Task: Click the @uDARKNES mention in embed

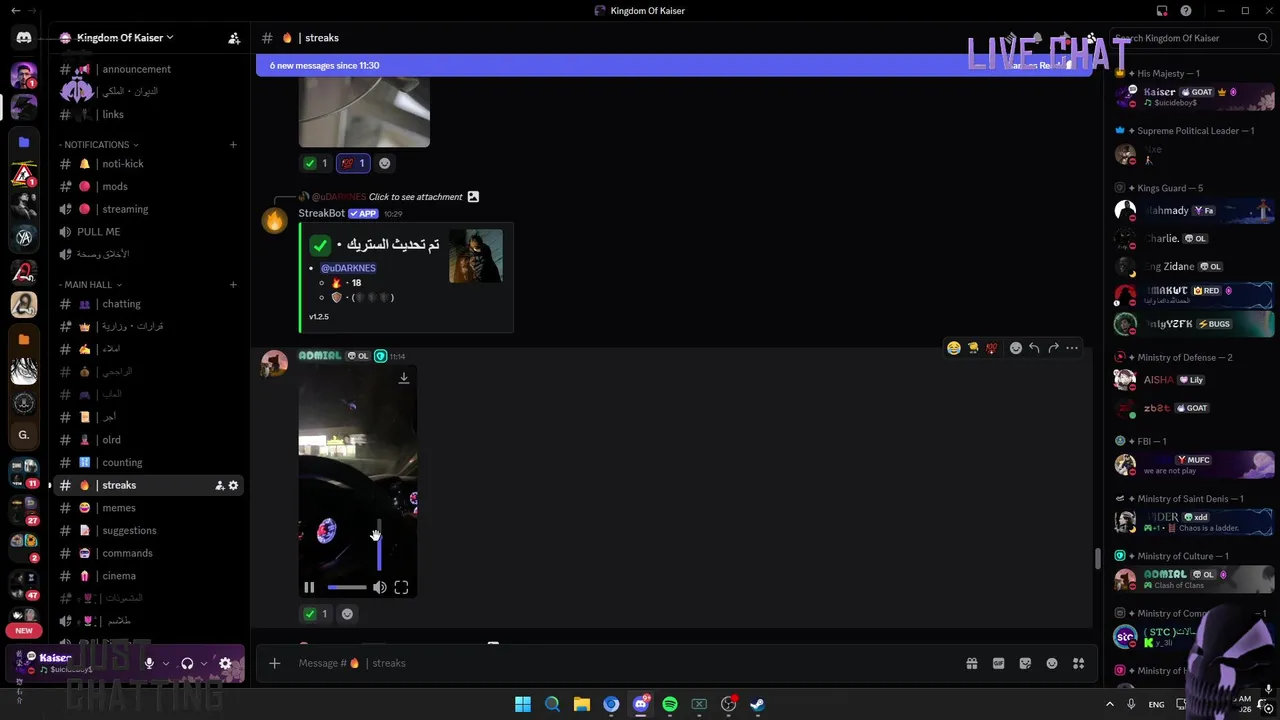Action: click(x=348, y=268)
